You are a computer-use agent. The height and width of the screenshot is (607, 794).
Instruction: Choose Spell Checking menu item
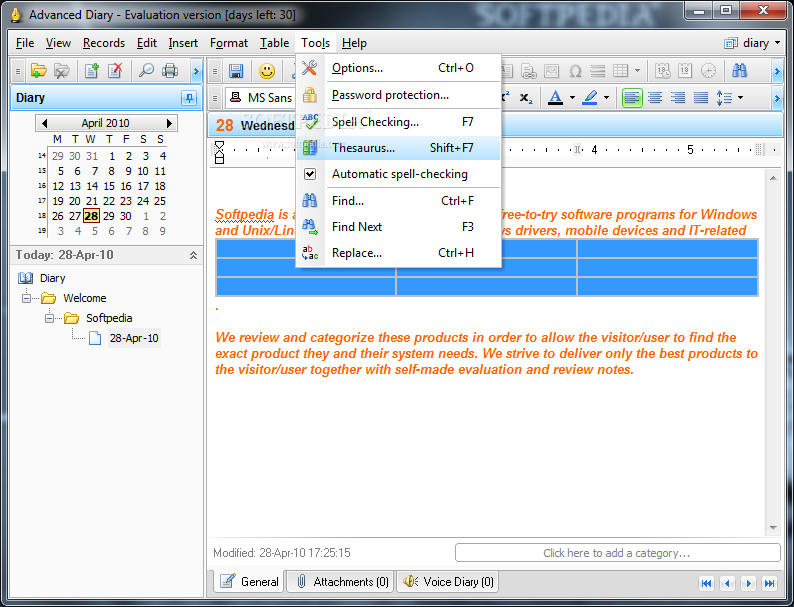pos(399,122)
